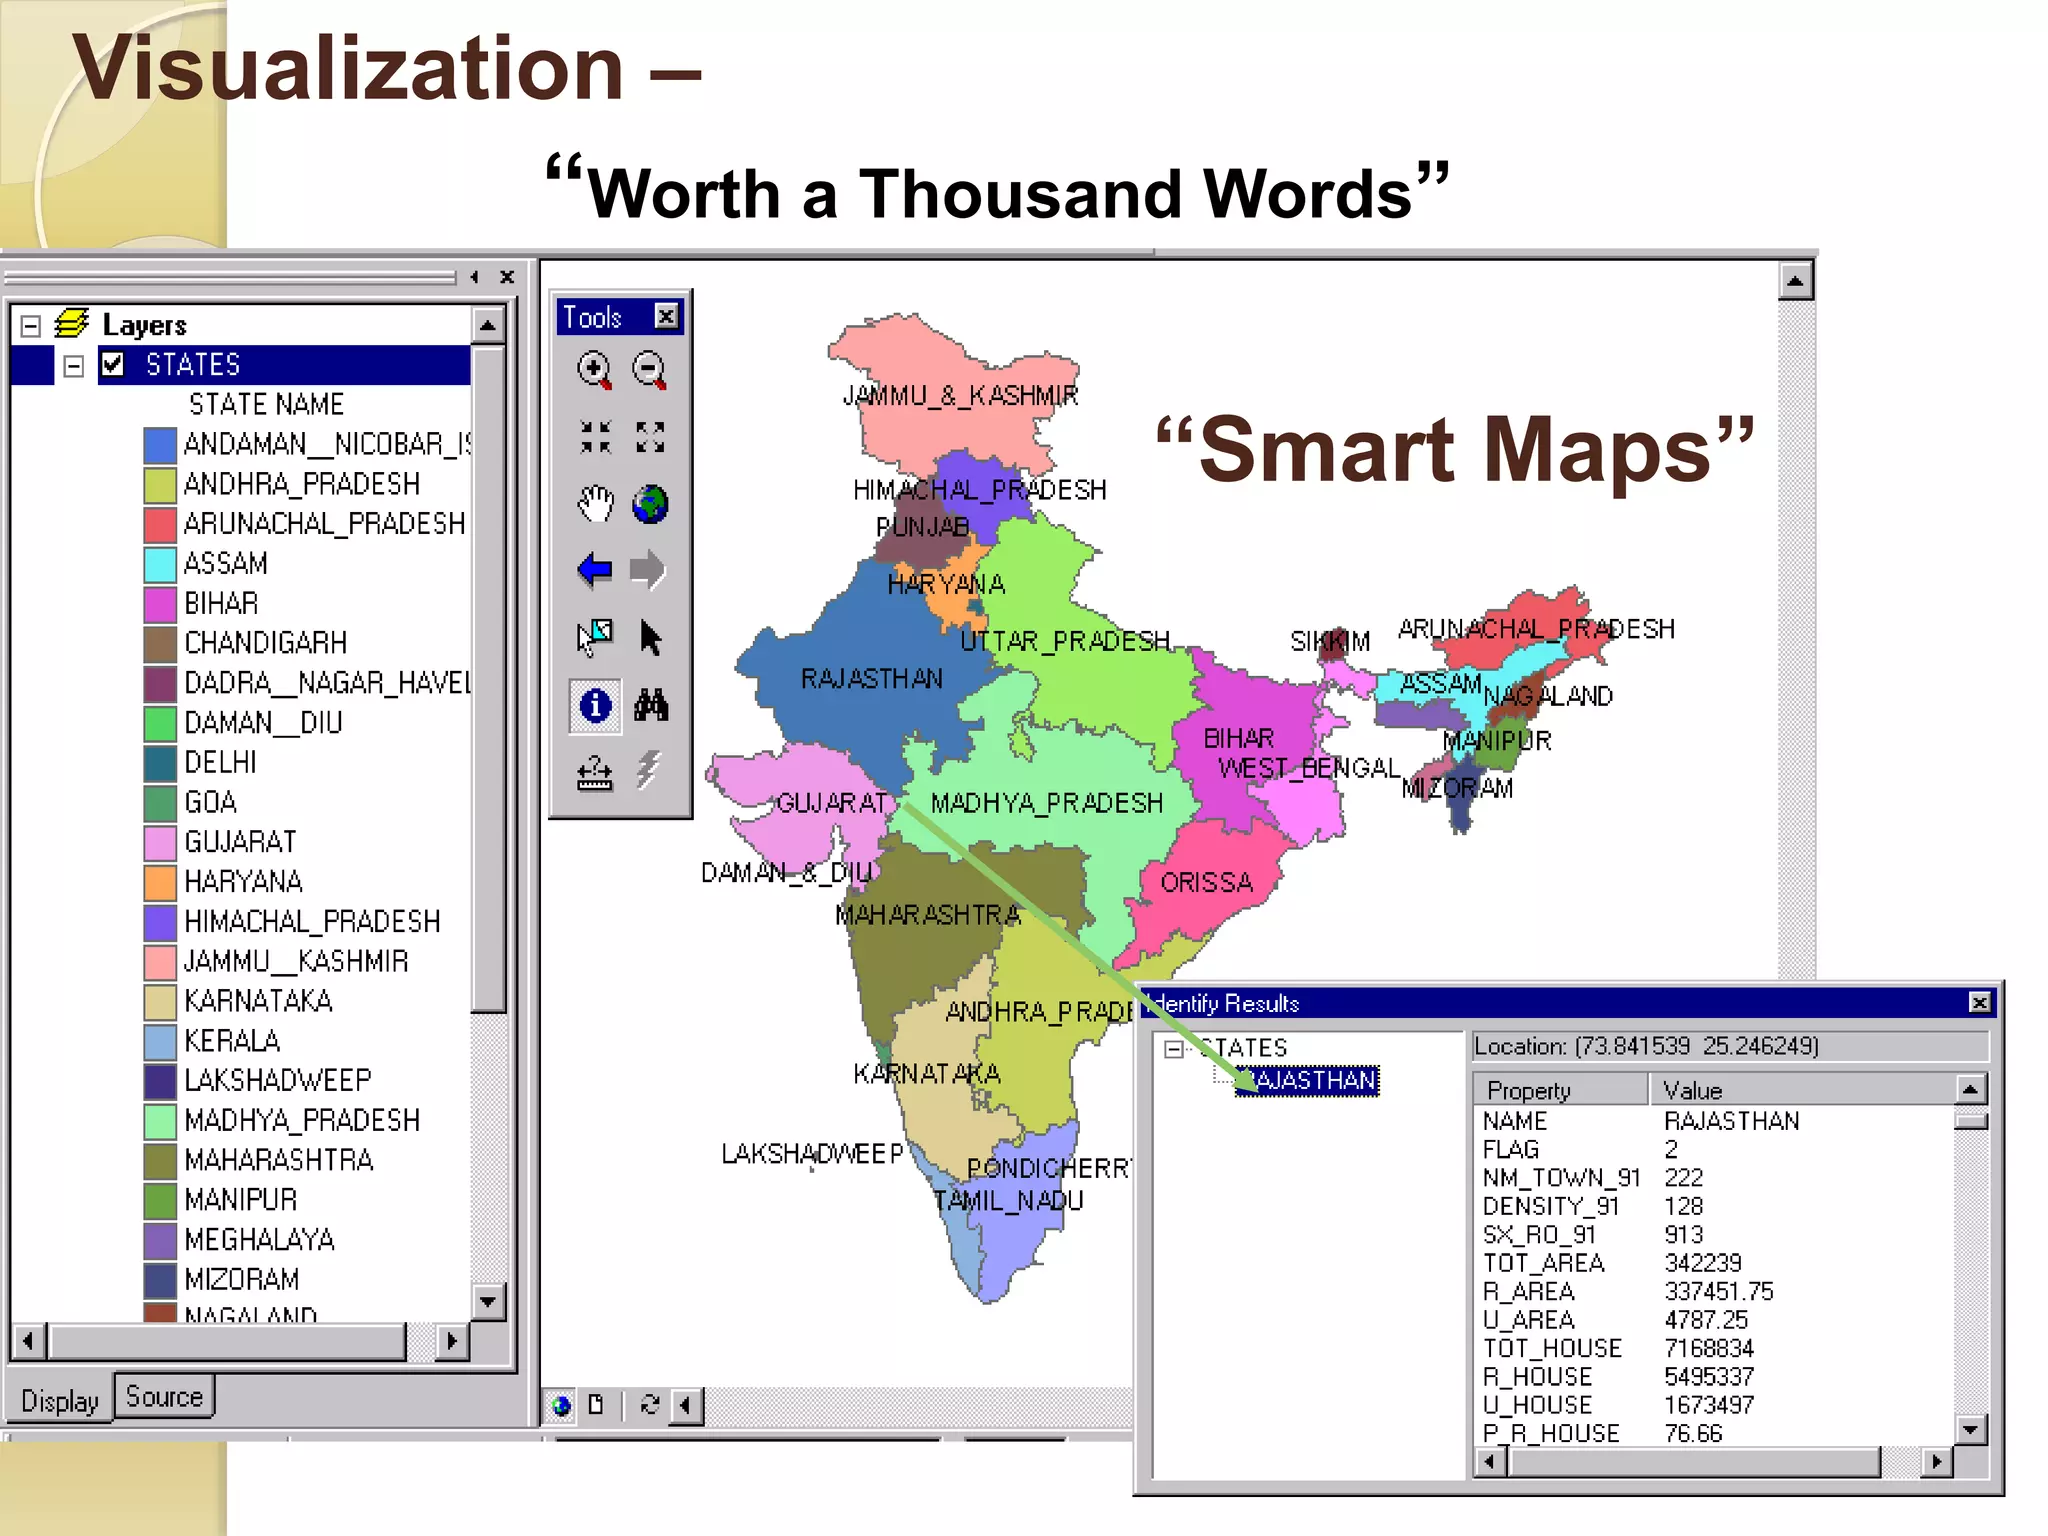The width and height of the screenshot is (2048, 1536).
Task: Click the NM_TOWN_91 property row
Action: tap(1712, 1177)
